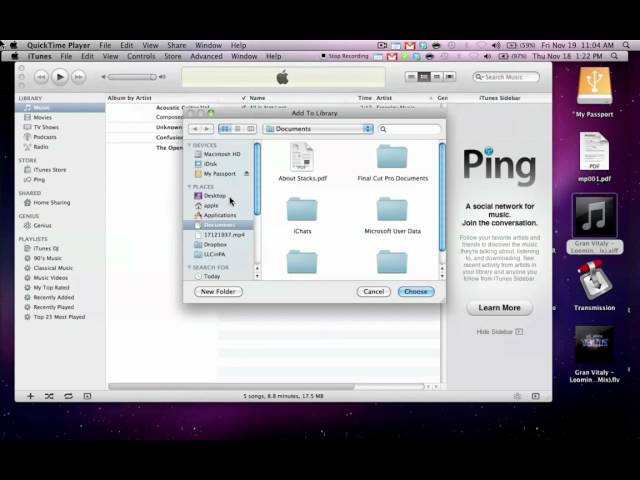Viewport: 640px width, 480px height.
Task: Select the My Top Rated playlist
Action: click(x=51, y=287)
